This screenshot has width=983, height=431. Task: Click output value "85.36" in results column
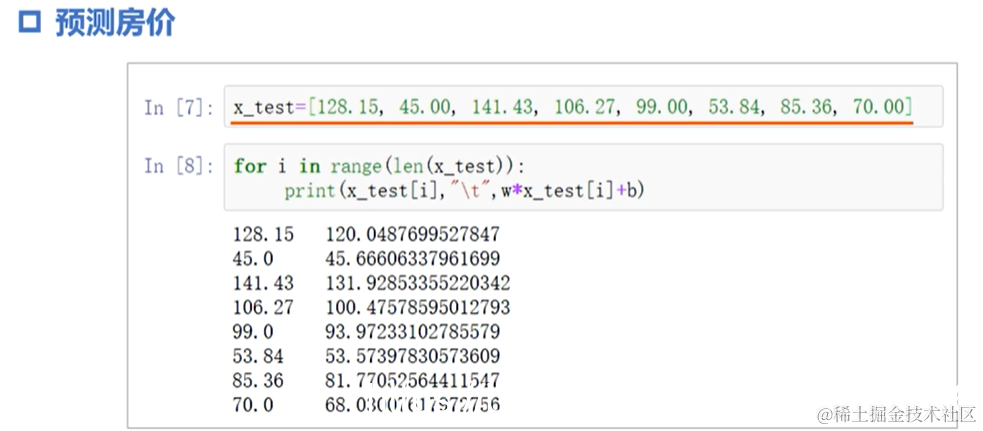(258, 380)
